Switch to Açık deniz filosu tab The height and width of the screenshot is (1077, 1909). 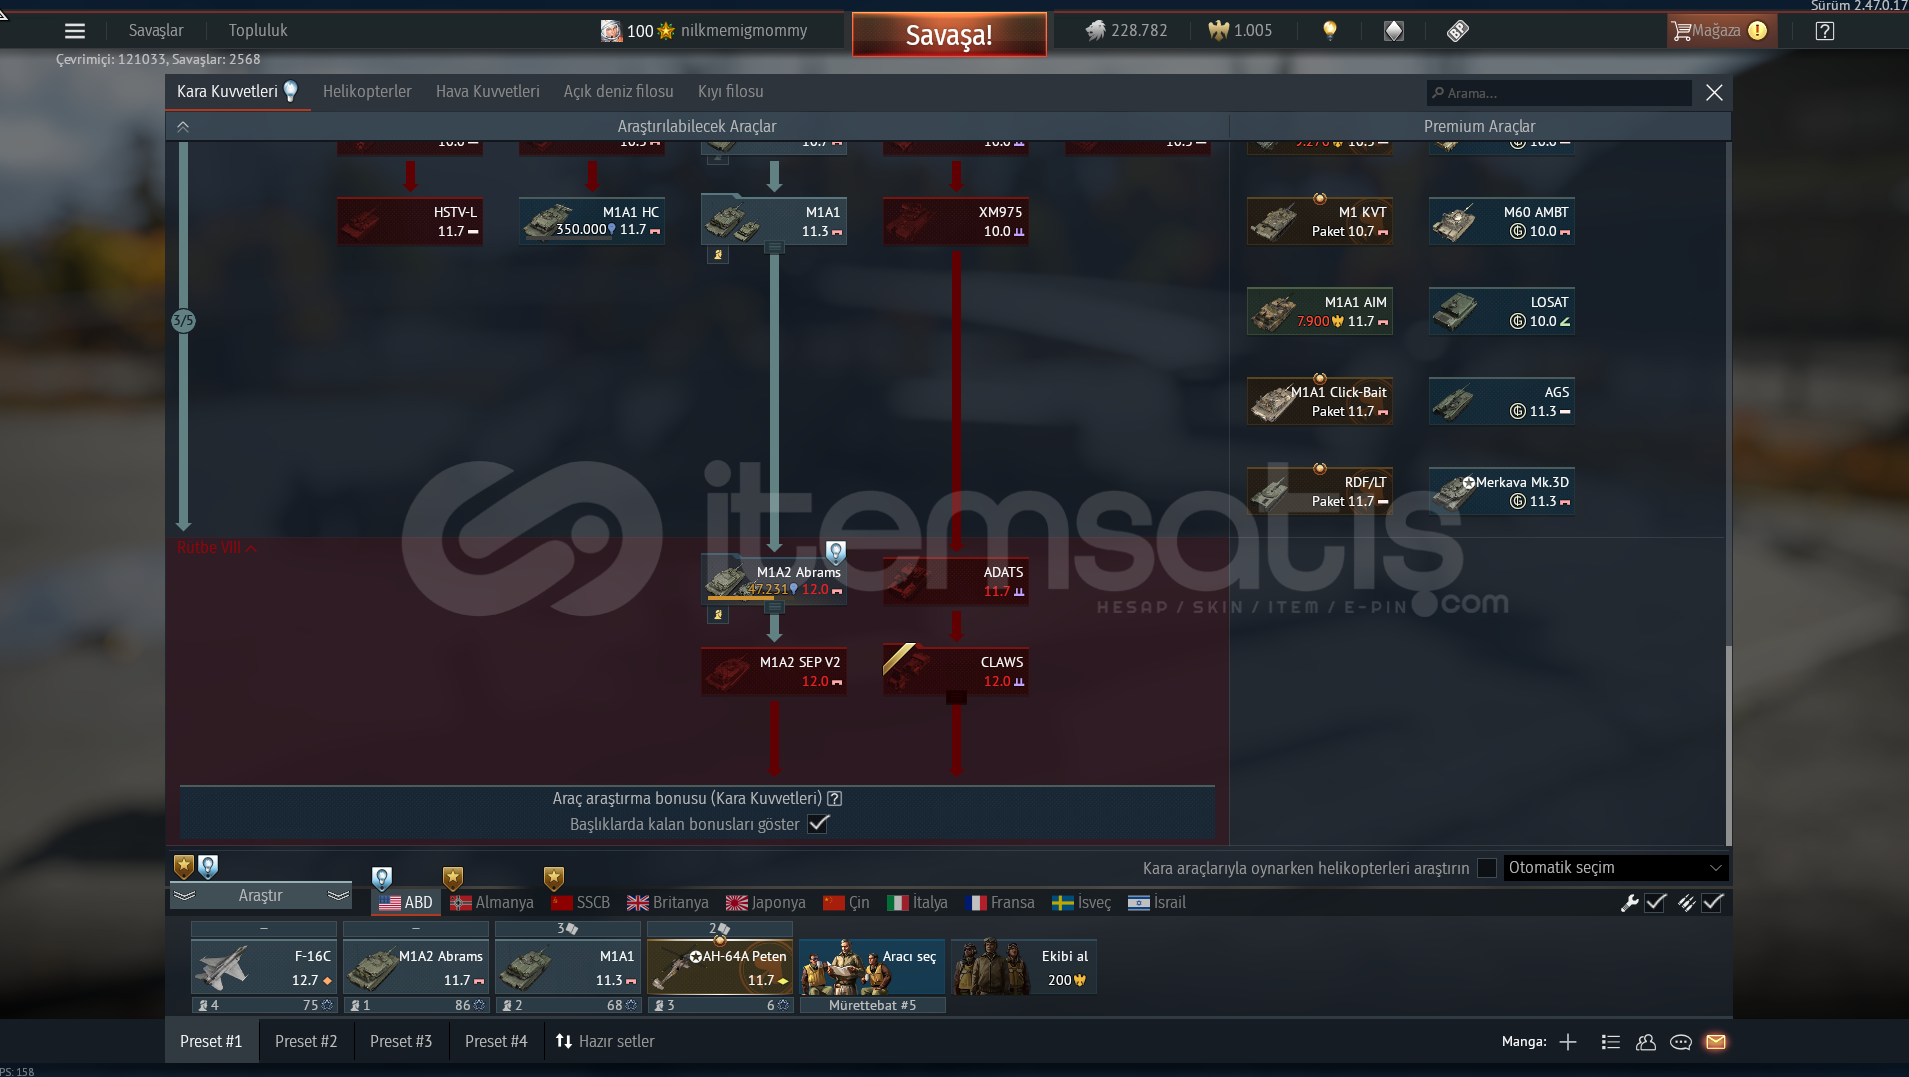tap(619, 92)
